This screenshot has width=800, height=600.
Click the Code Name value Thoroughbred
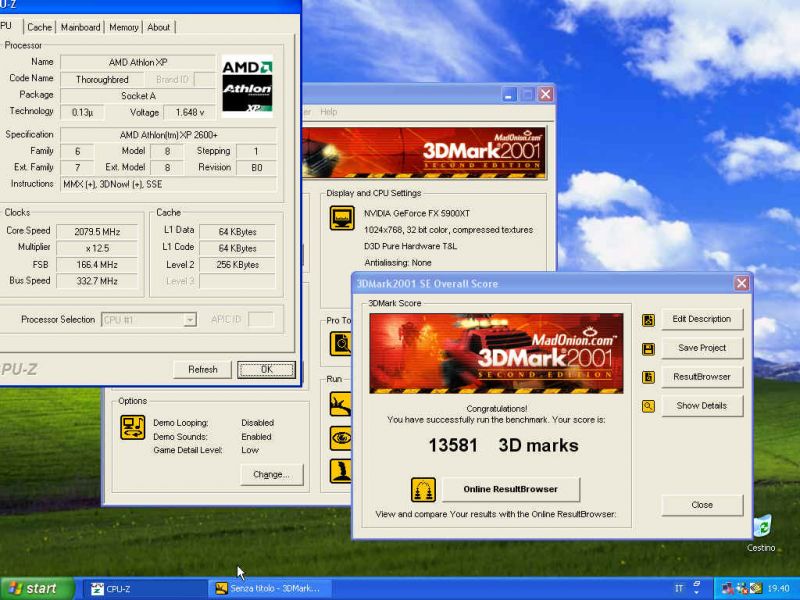click(x=102, y=80)
